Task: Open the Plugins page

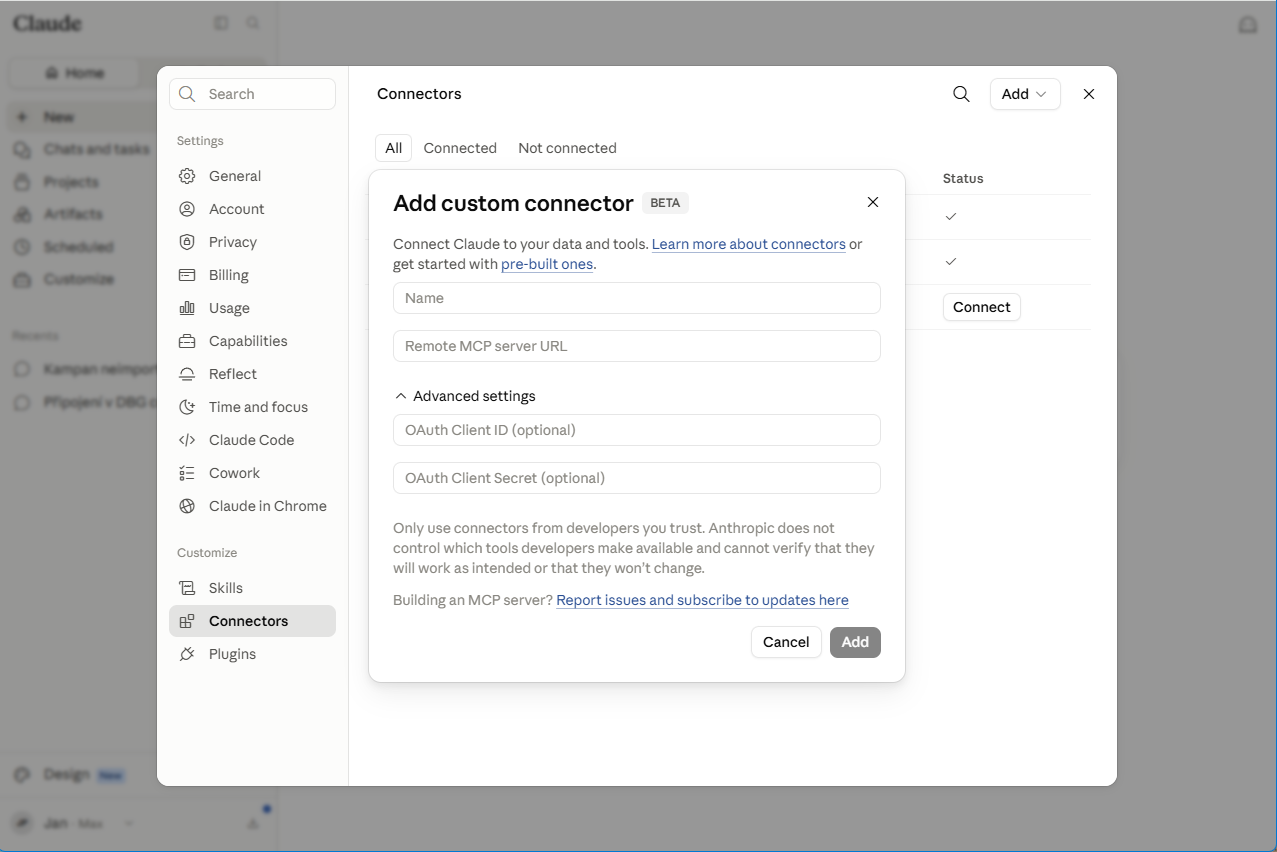Action: click(252, 654)
